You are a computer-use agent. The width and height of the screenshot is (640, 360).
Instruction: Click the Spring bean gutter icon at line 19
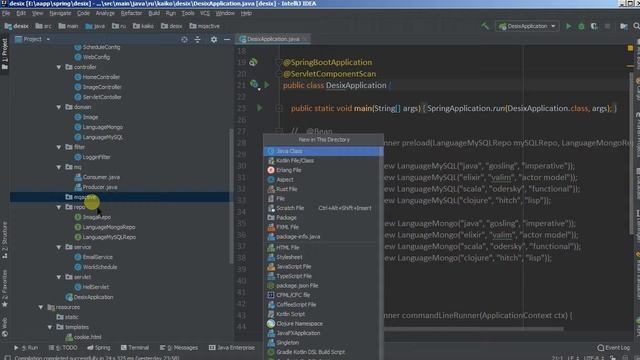(253, 62)
